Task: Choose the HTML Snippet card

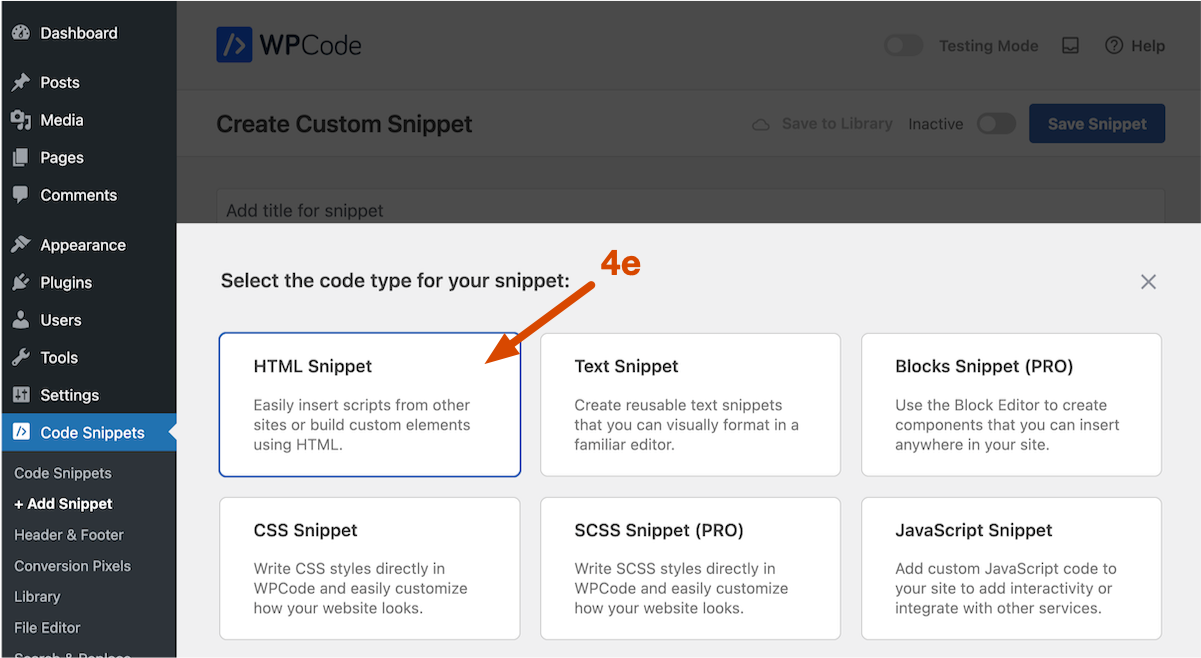Action: (370, 404)
